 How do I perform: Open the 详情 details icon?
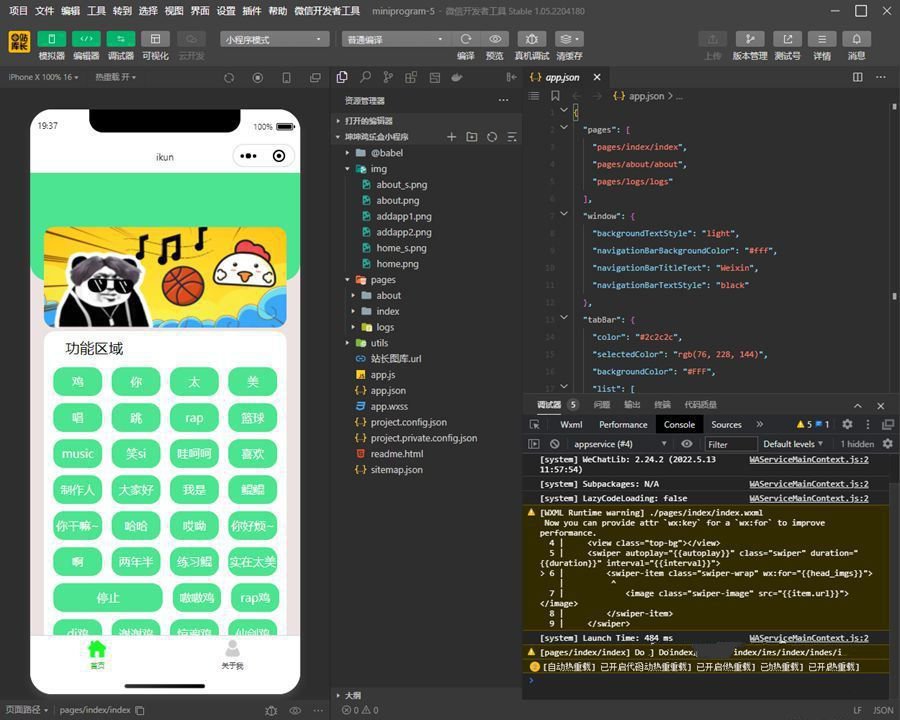821,39
